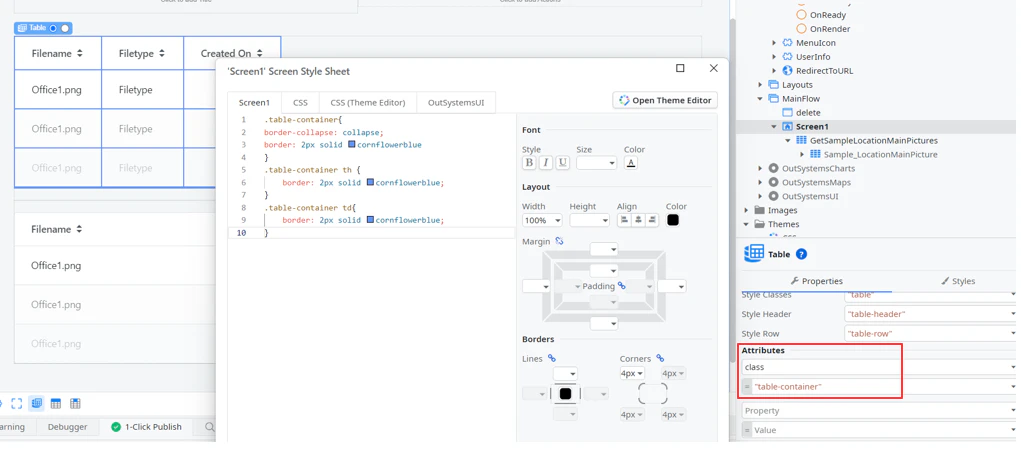Click the black Layout color swatch
The image size is (1021, 460).
tap(673, 220)
